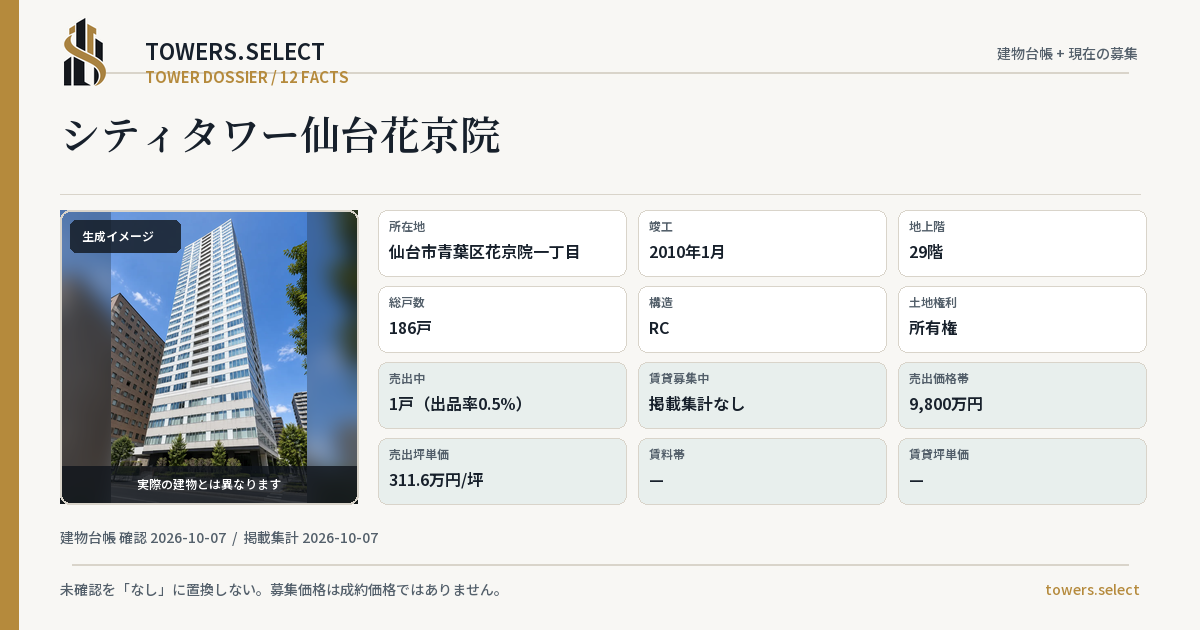Click the 構造 card showing RC
The width and height of the screenshot is (1200, 630).
point(762,319)
